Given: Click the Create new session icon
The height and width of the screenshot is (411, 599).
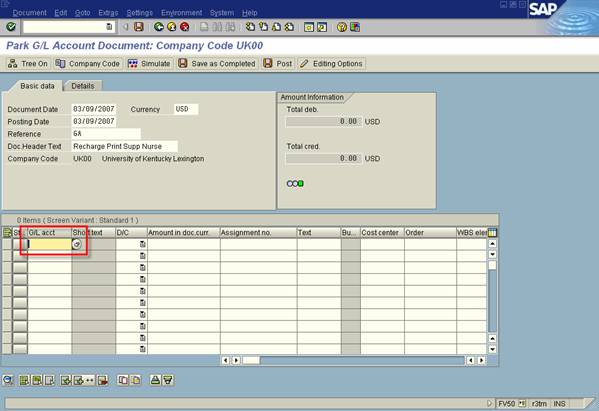Looking at the screenshot, I should coord(309,27).
